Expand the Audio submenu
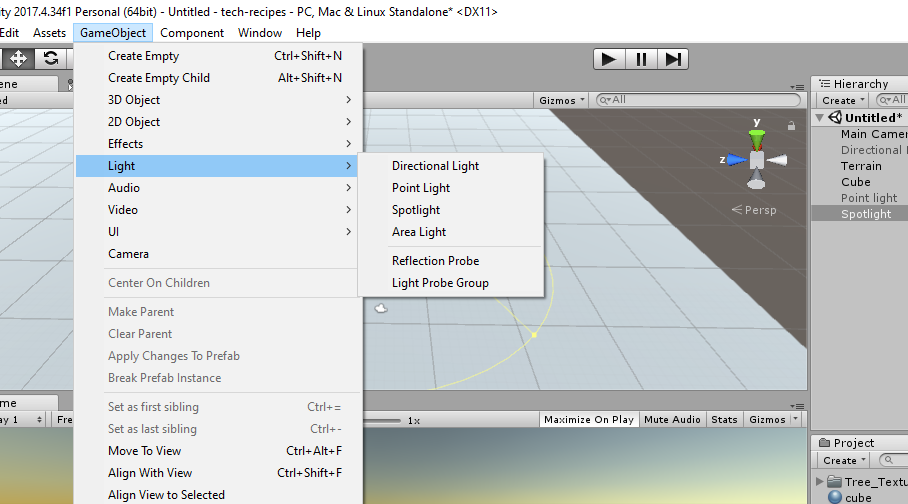This screenshot has width=908, height=504. tap(219, 188)
